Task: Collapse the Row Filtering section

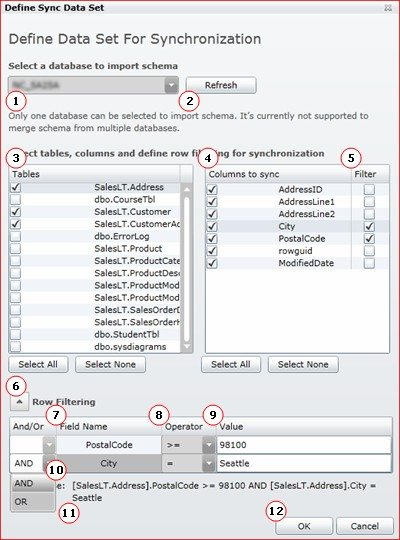Action: pos(19,402)
